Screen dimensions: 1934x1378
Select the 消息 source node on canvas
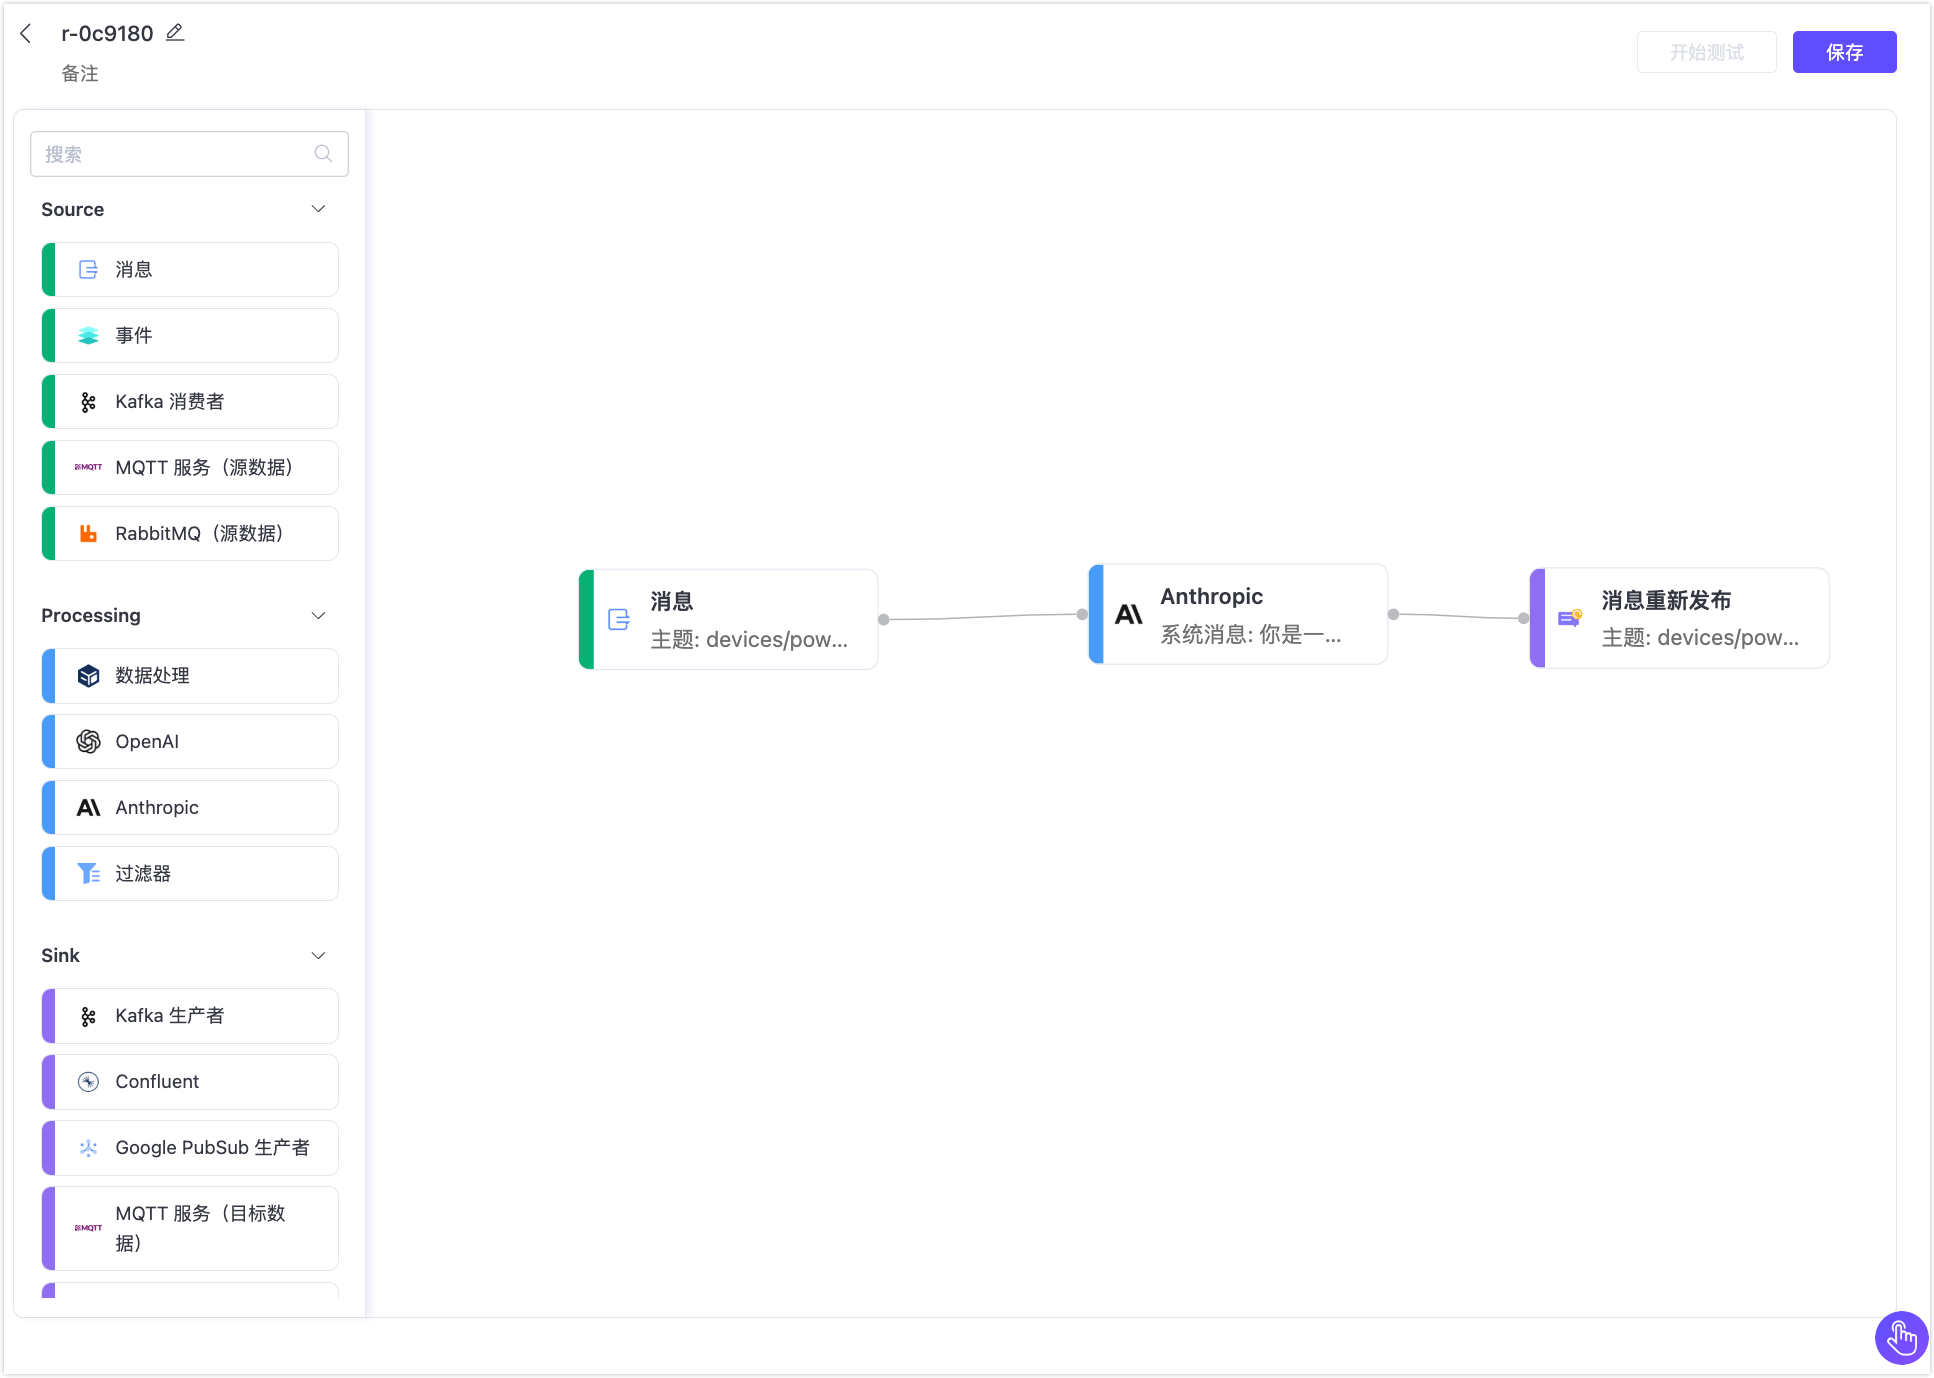(728, 620)
